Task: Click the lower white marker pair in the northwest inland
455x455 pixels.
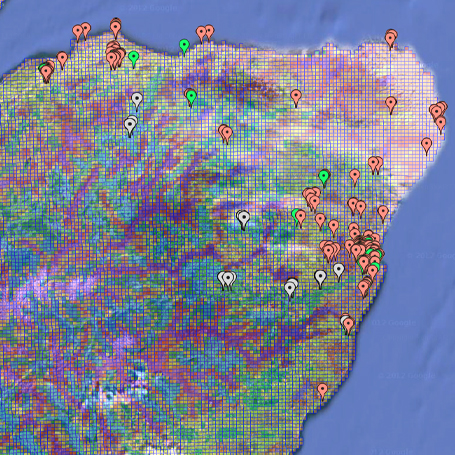Action: pos(130,126)
